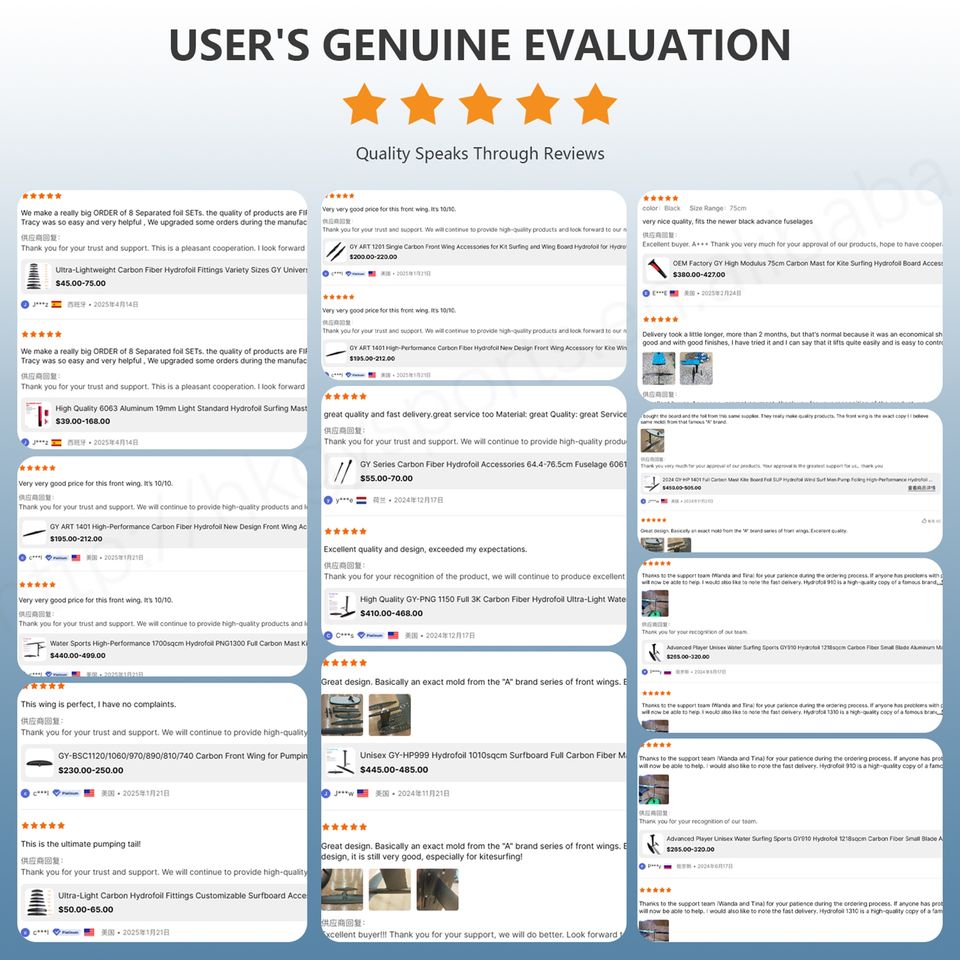The image size is (960, 960).
Task: Click the C***s reviewer avatar
Action: 328,636
